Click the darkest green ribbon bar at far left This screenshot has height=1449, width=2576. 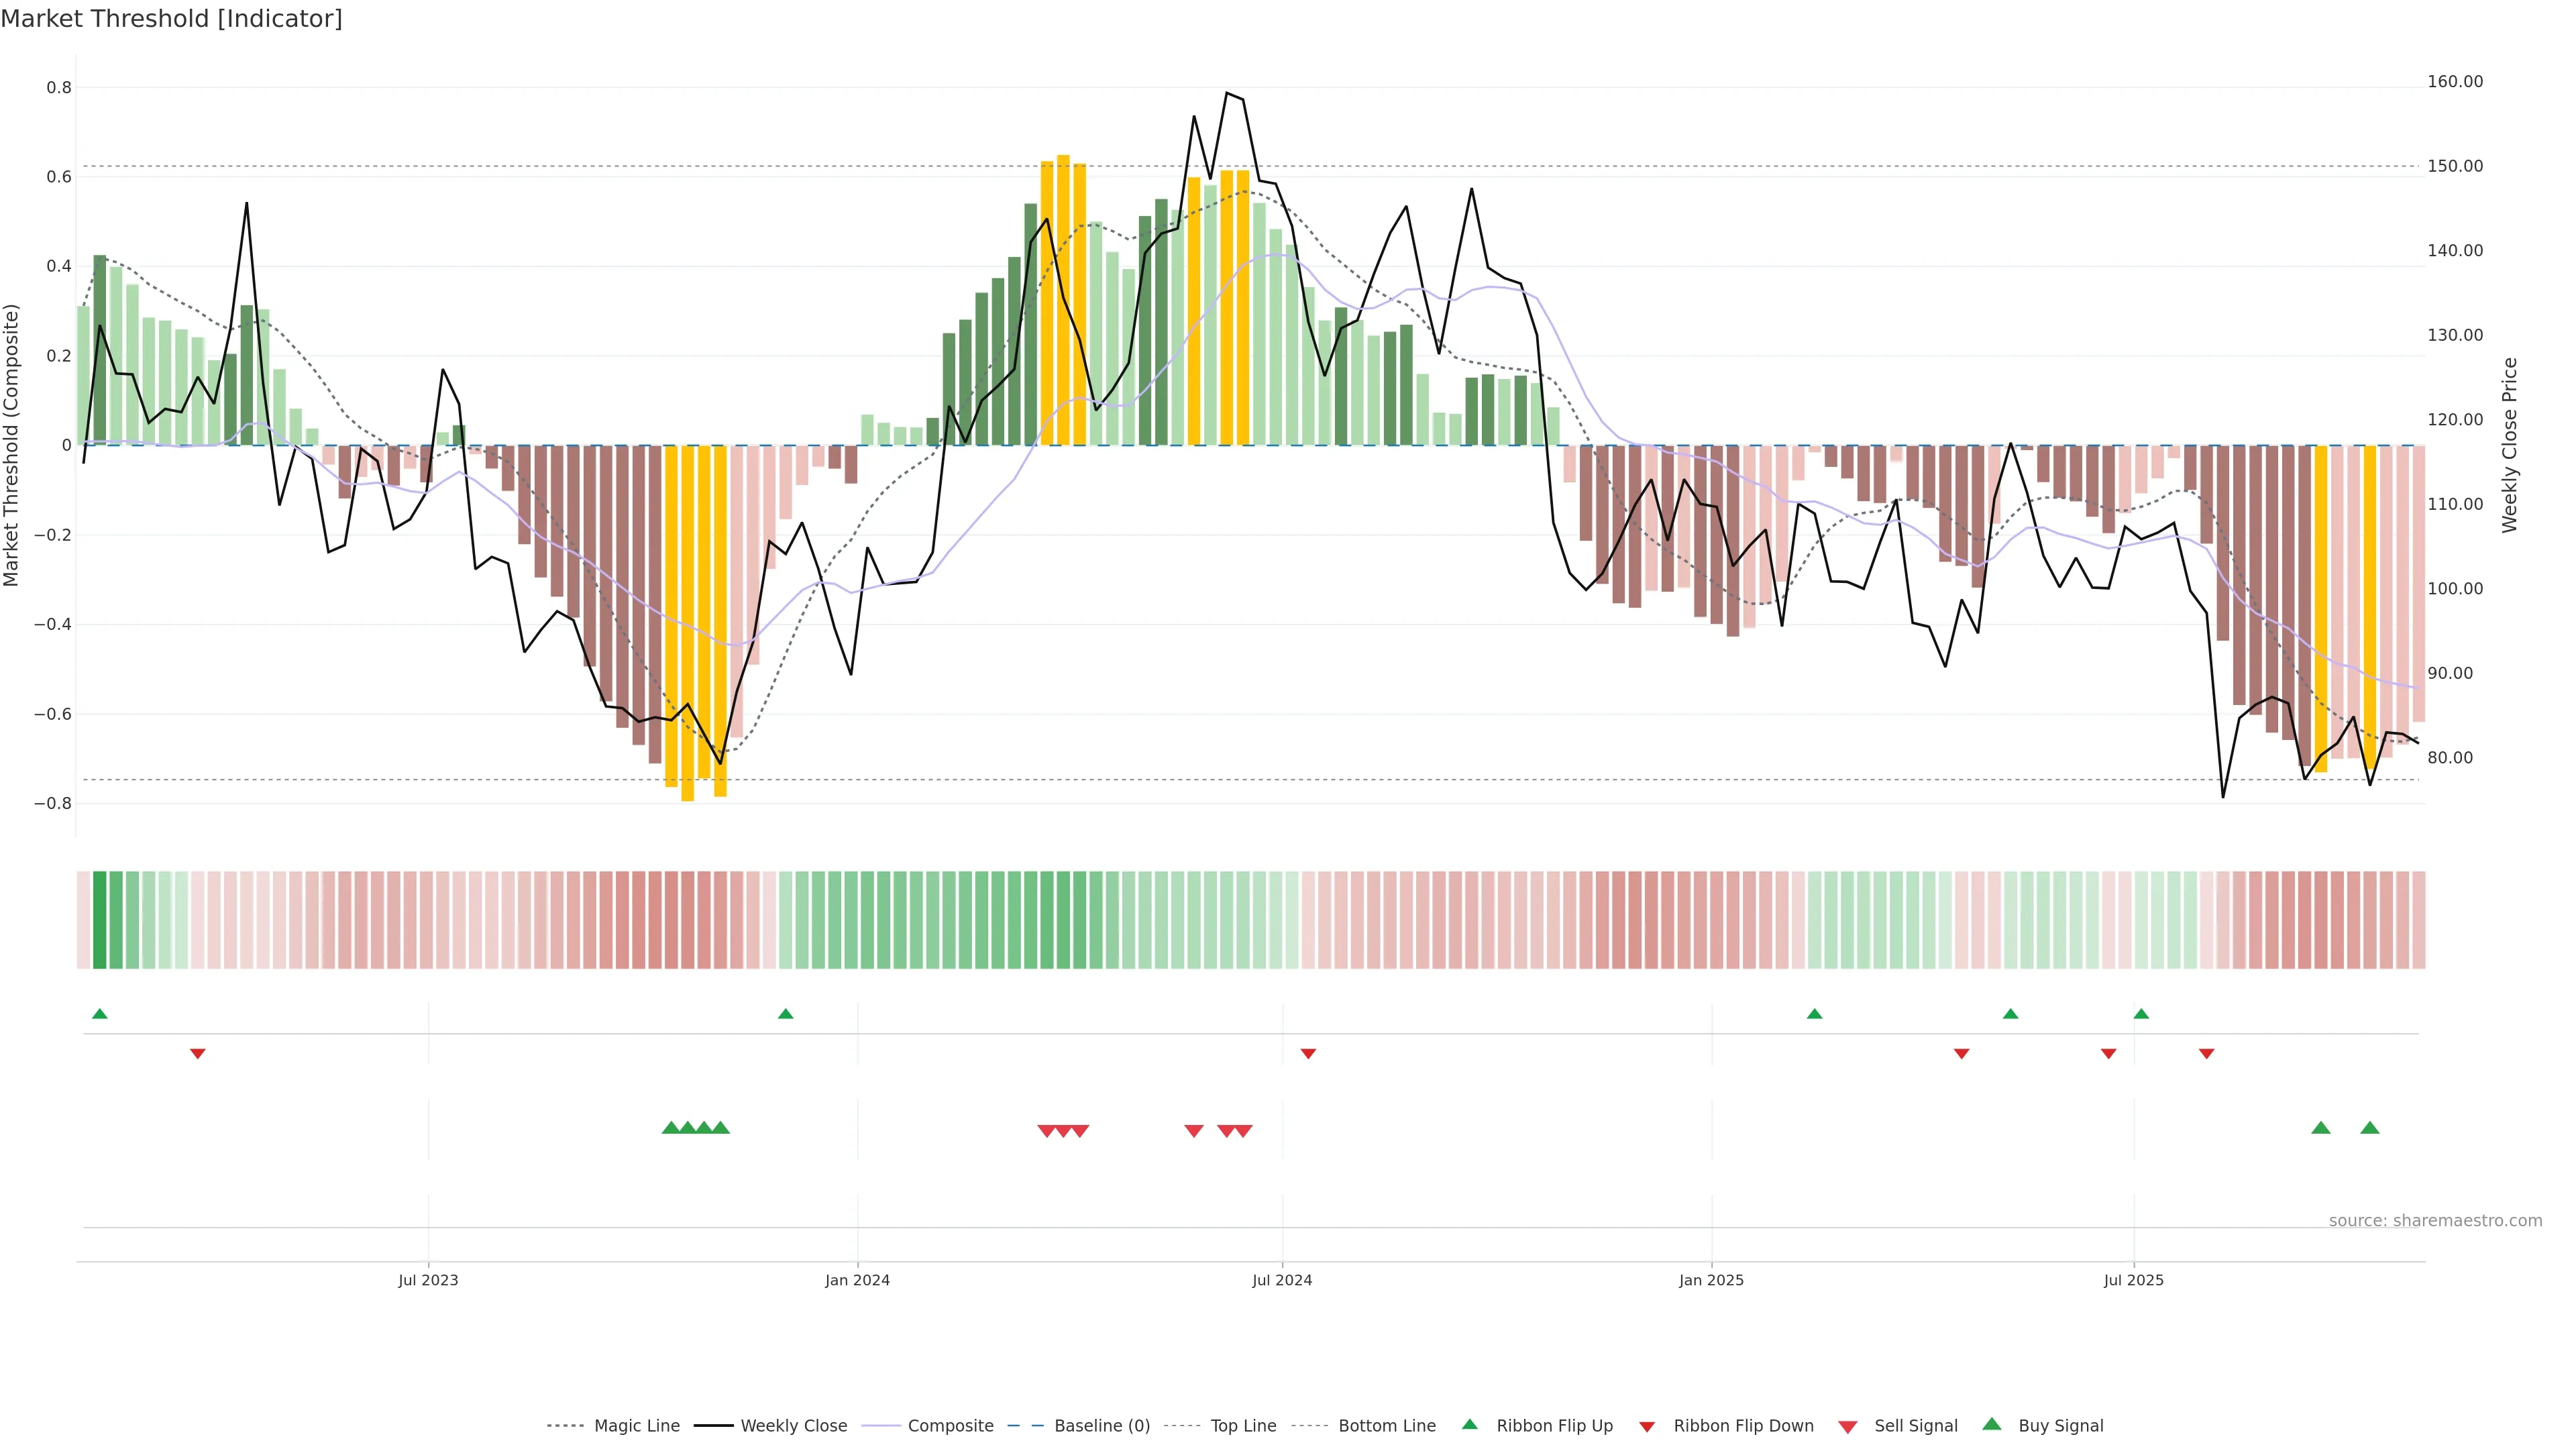point(99,920)
